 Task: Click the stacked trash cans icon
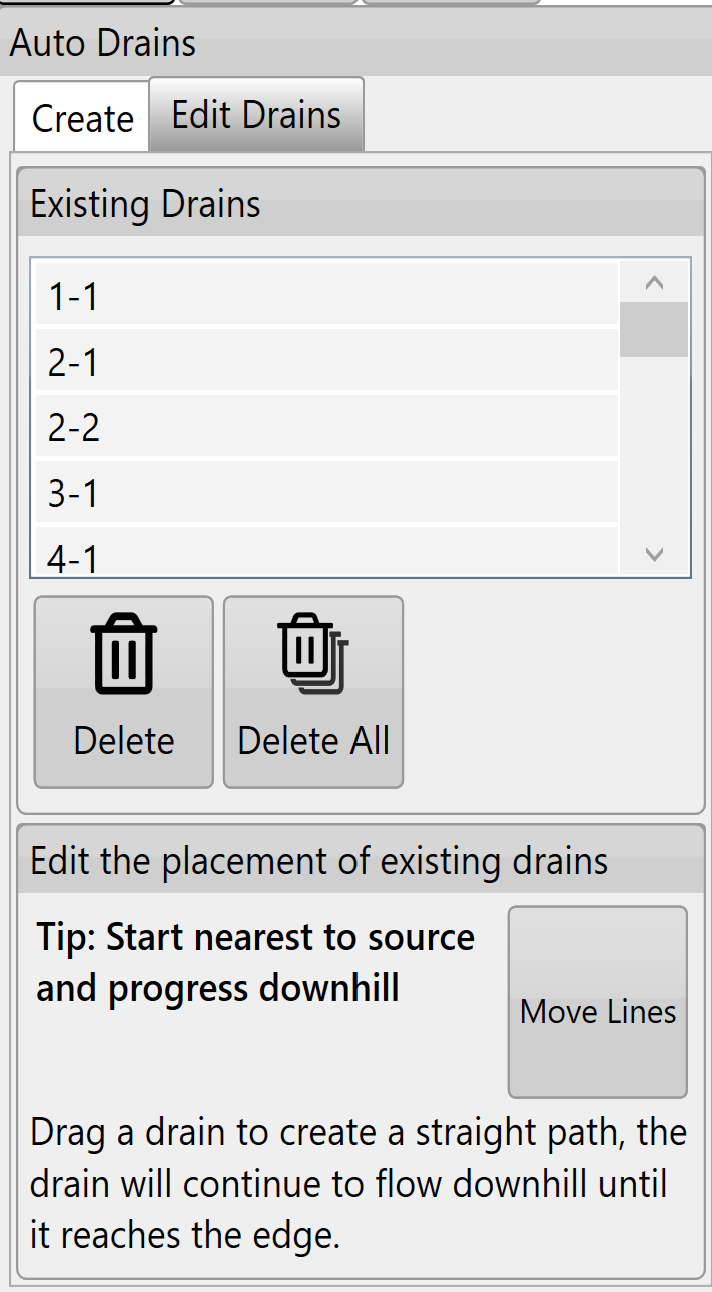[312, 653]
